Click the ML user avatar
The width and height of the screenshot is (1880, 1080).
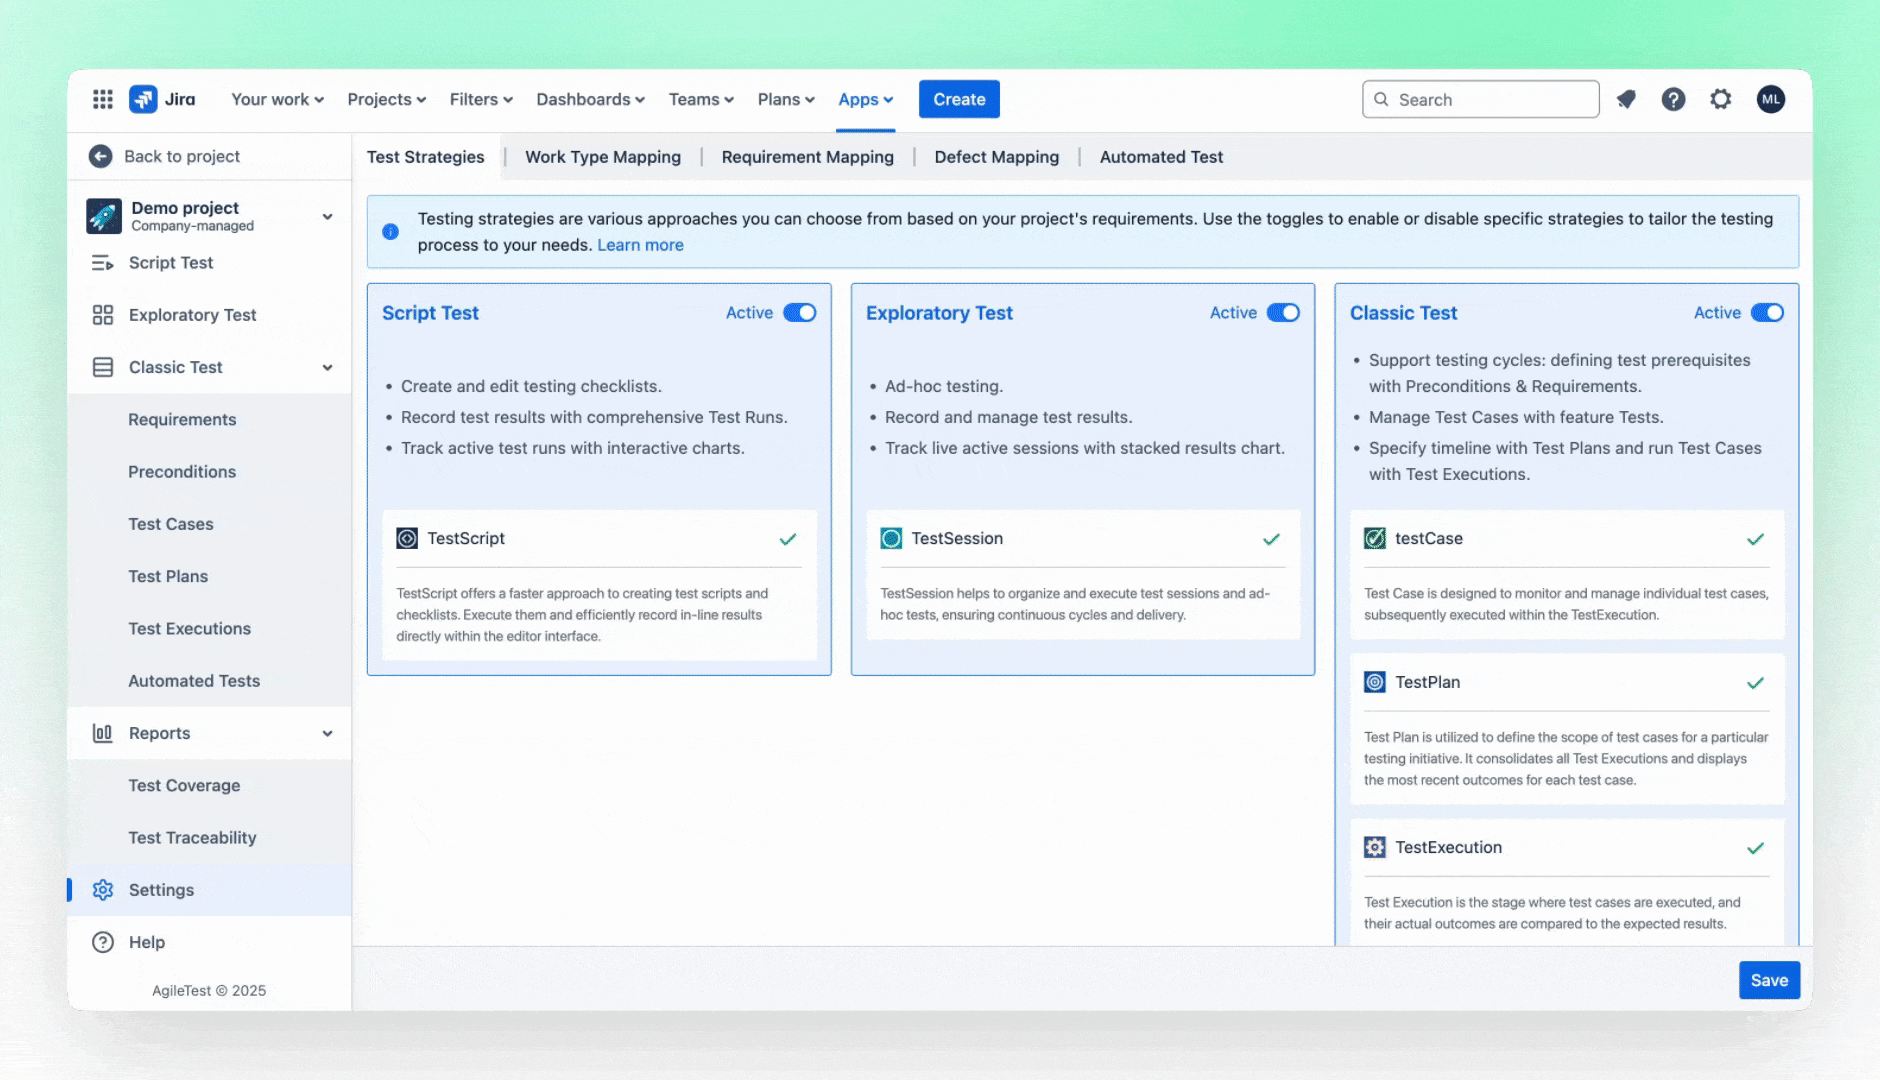pos(1770,99)
